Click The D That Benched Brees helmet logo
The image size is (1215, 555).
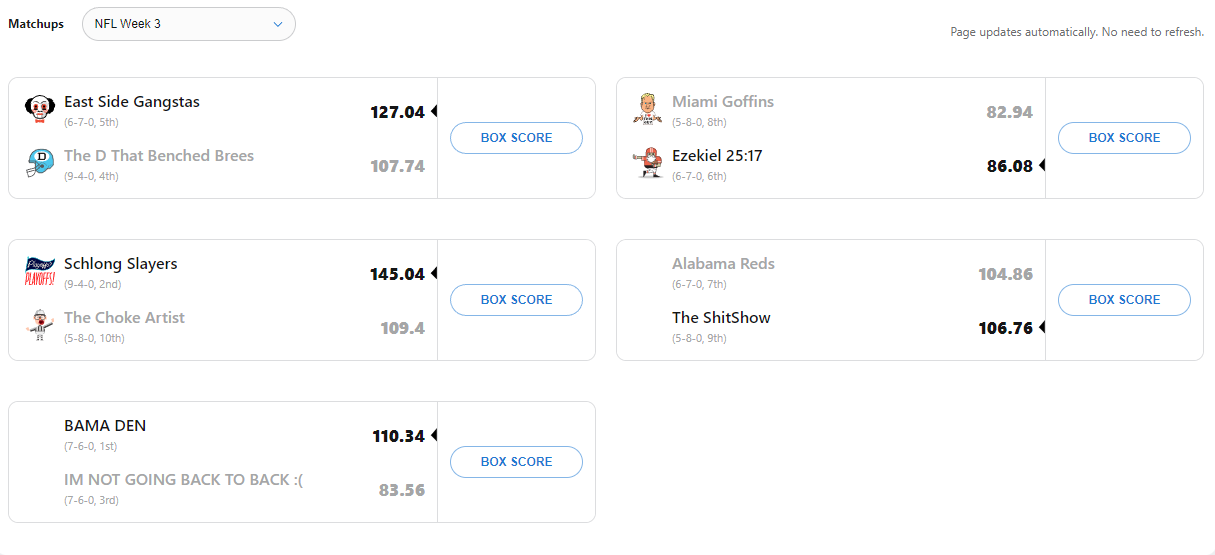39,163
